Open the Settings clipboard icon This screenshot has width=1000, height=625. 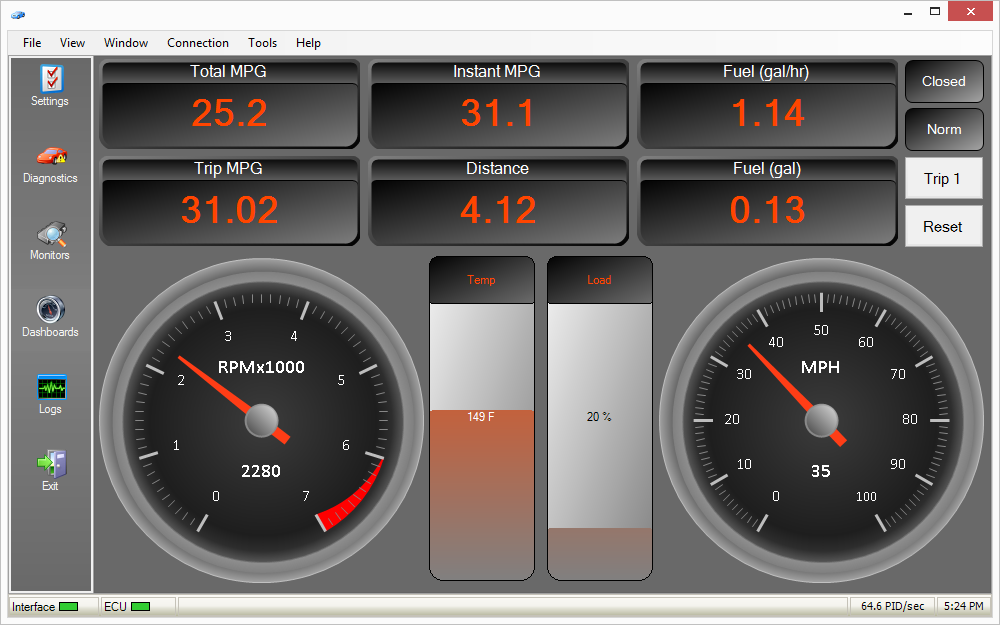50,79
